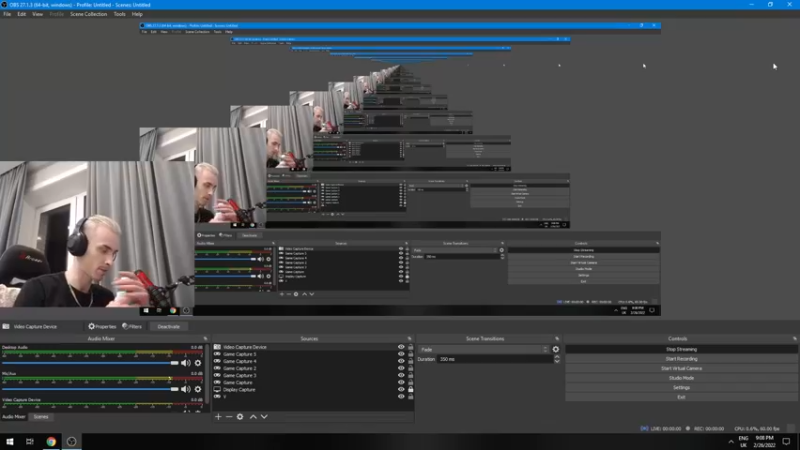Click the Exit button in Controls
Screen dimensions: 800x450
681,397
